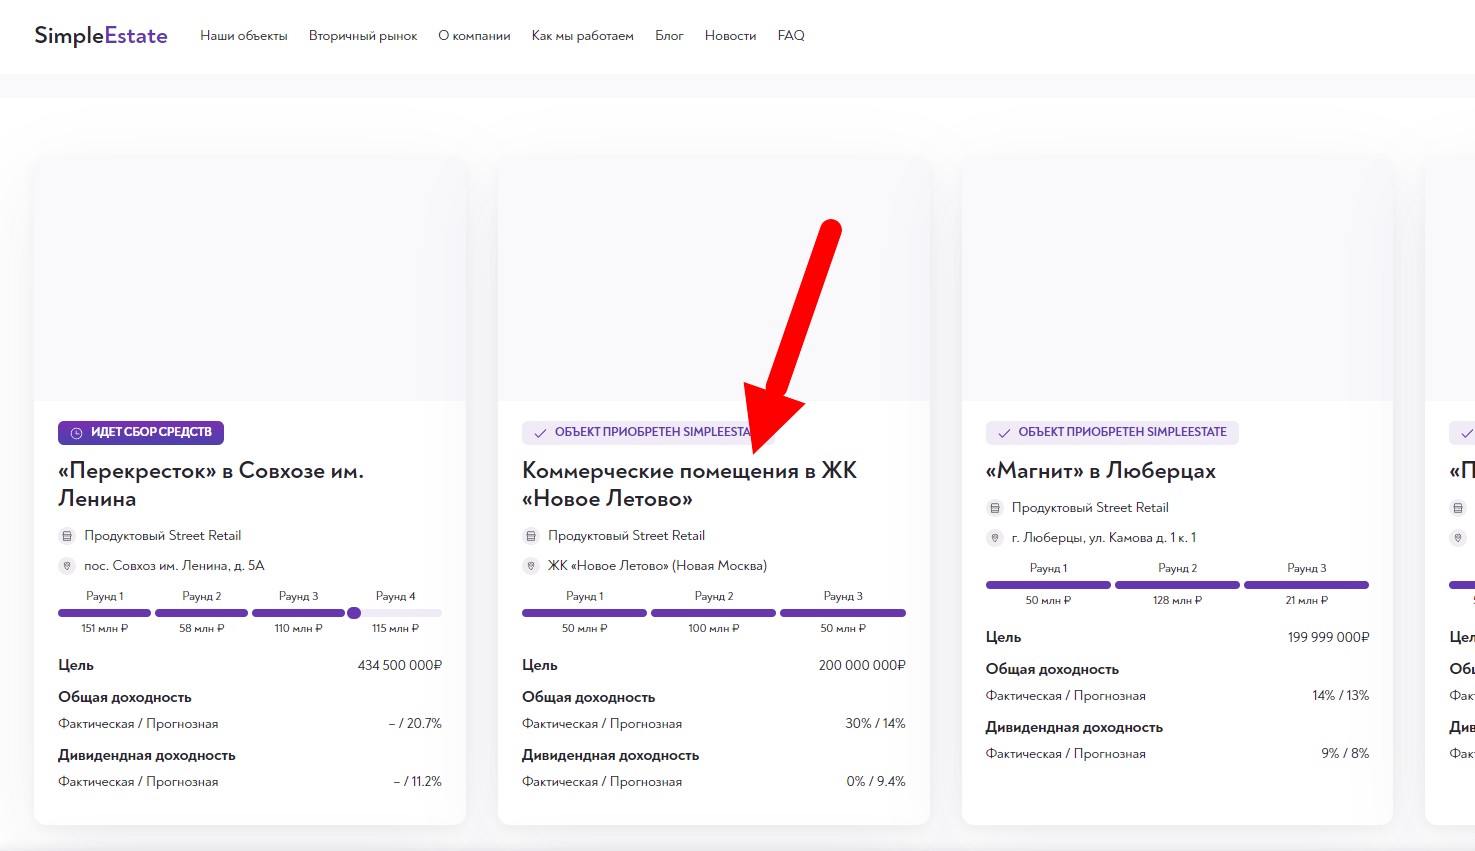The width and height of the screenshot is (1475, 851).
Task: Click the ИДЕТ СБОР СРЕДСТВ status badge
Action: click(x=141, y=433)
